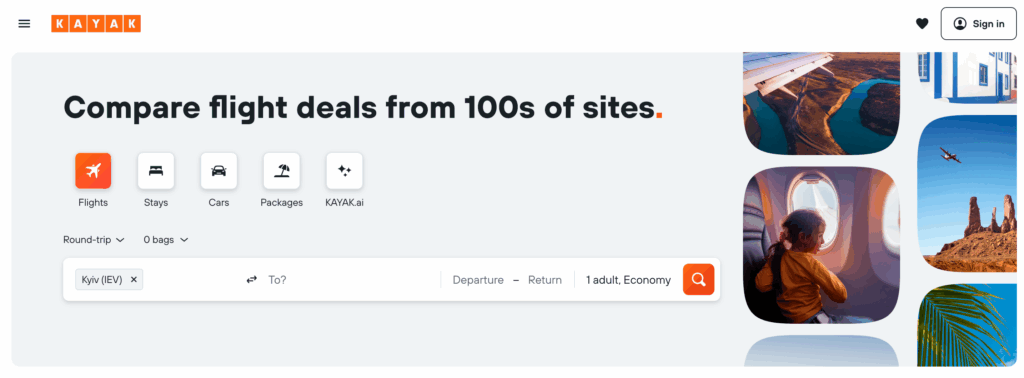The image size is (1024, 378).
Task: Select the Cars icon
Action: click(219, 171)
